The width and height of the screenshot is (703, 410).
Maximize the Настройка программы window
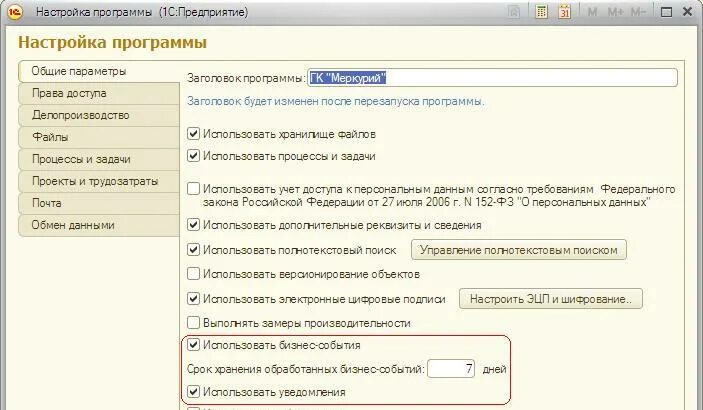click(x=666, y=12)
